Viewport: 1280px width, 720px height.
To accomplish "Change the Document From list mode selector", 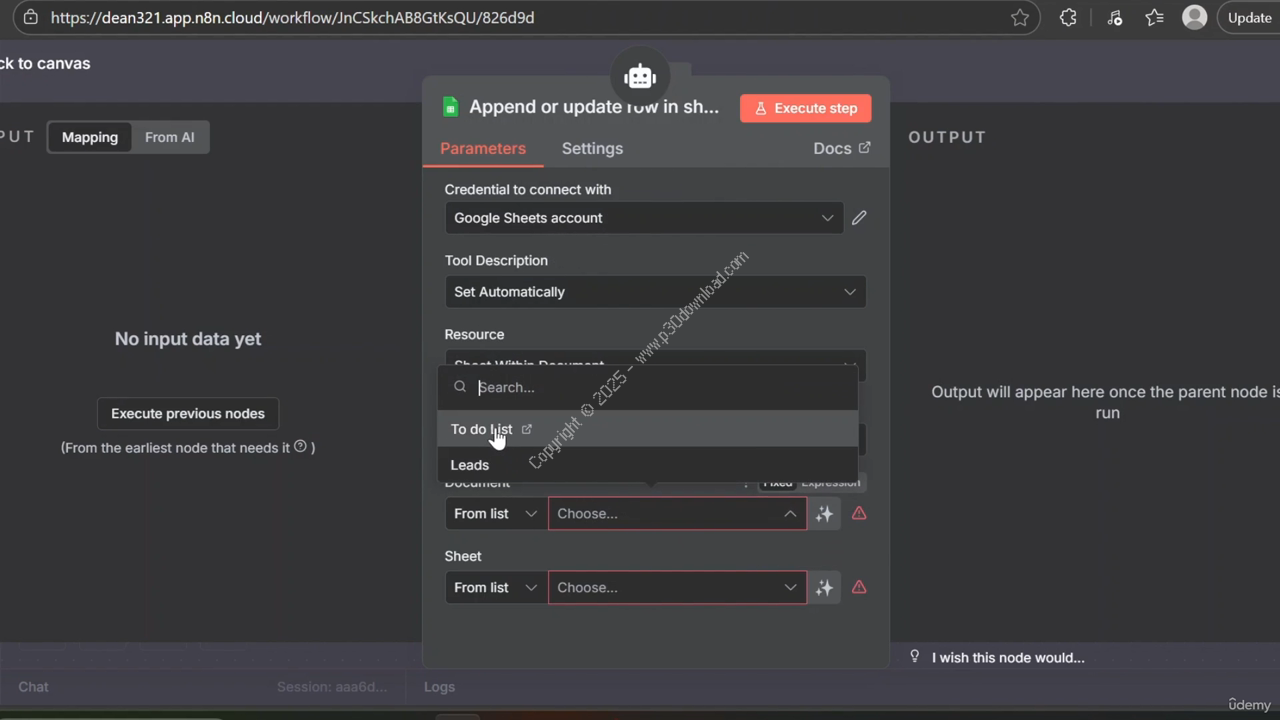I will tap(495, 514).
